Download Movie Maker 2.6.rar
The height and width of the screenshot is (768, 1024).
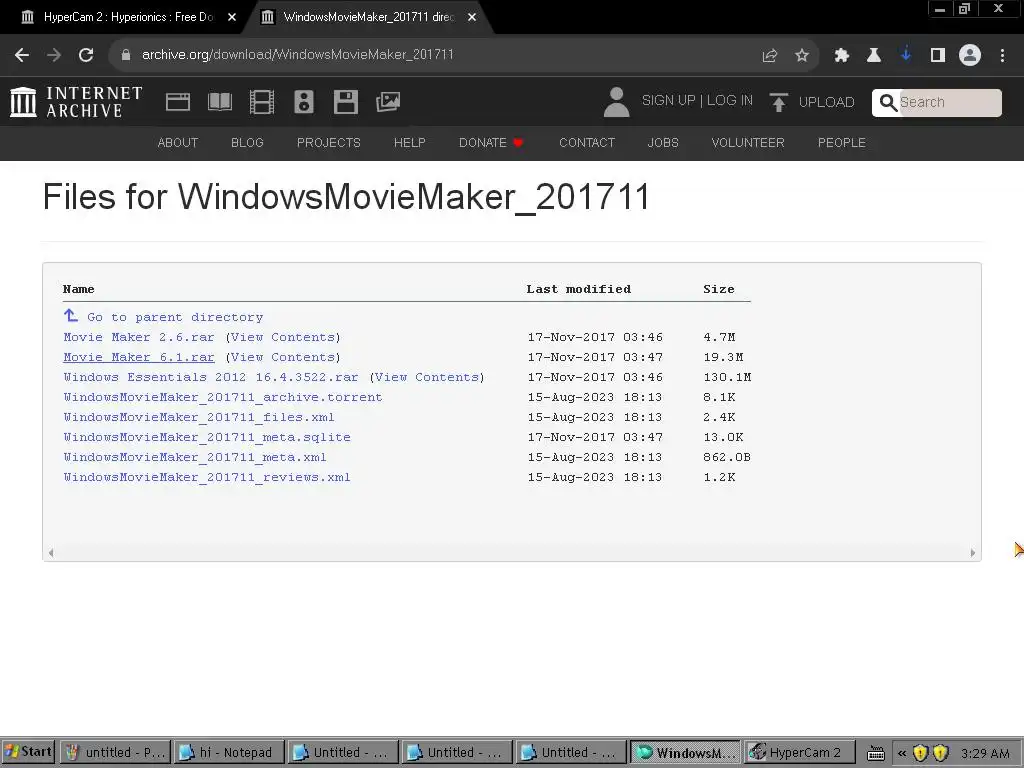pos(138,338)
